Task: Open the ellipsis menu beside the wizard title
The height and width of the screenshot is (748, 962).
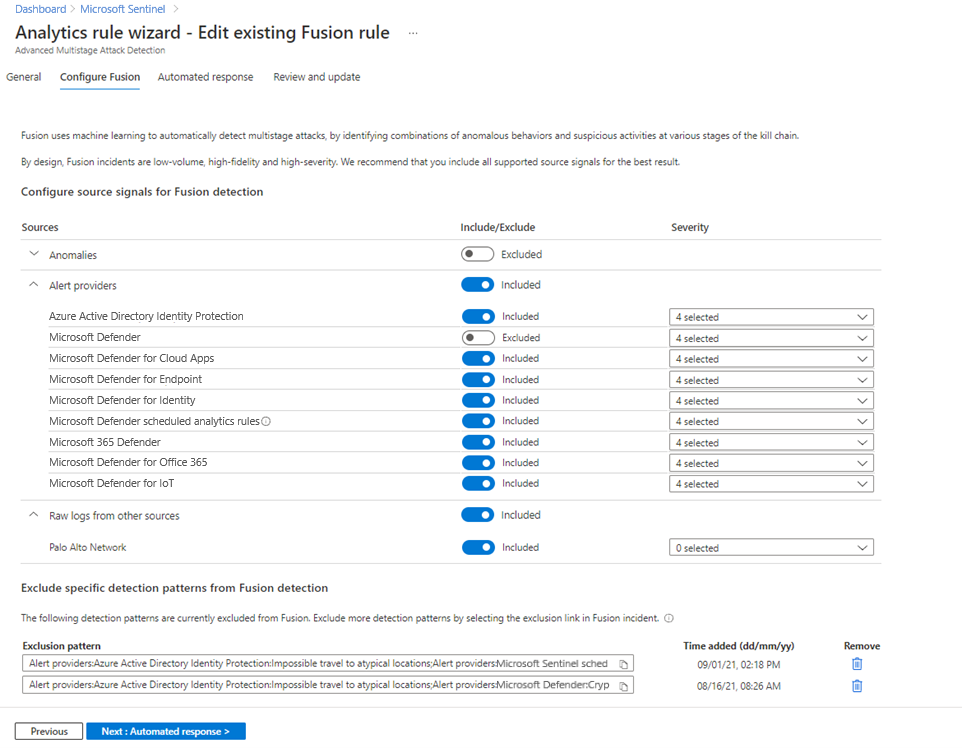Action: point(412,33)
